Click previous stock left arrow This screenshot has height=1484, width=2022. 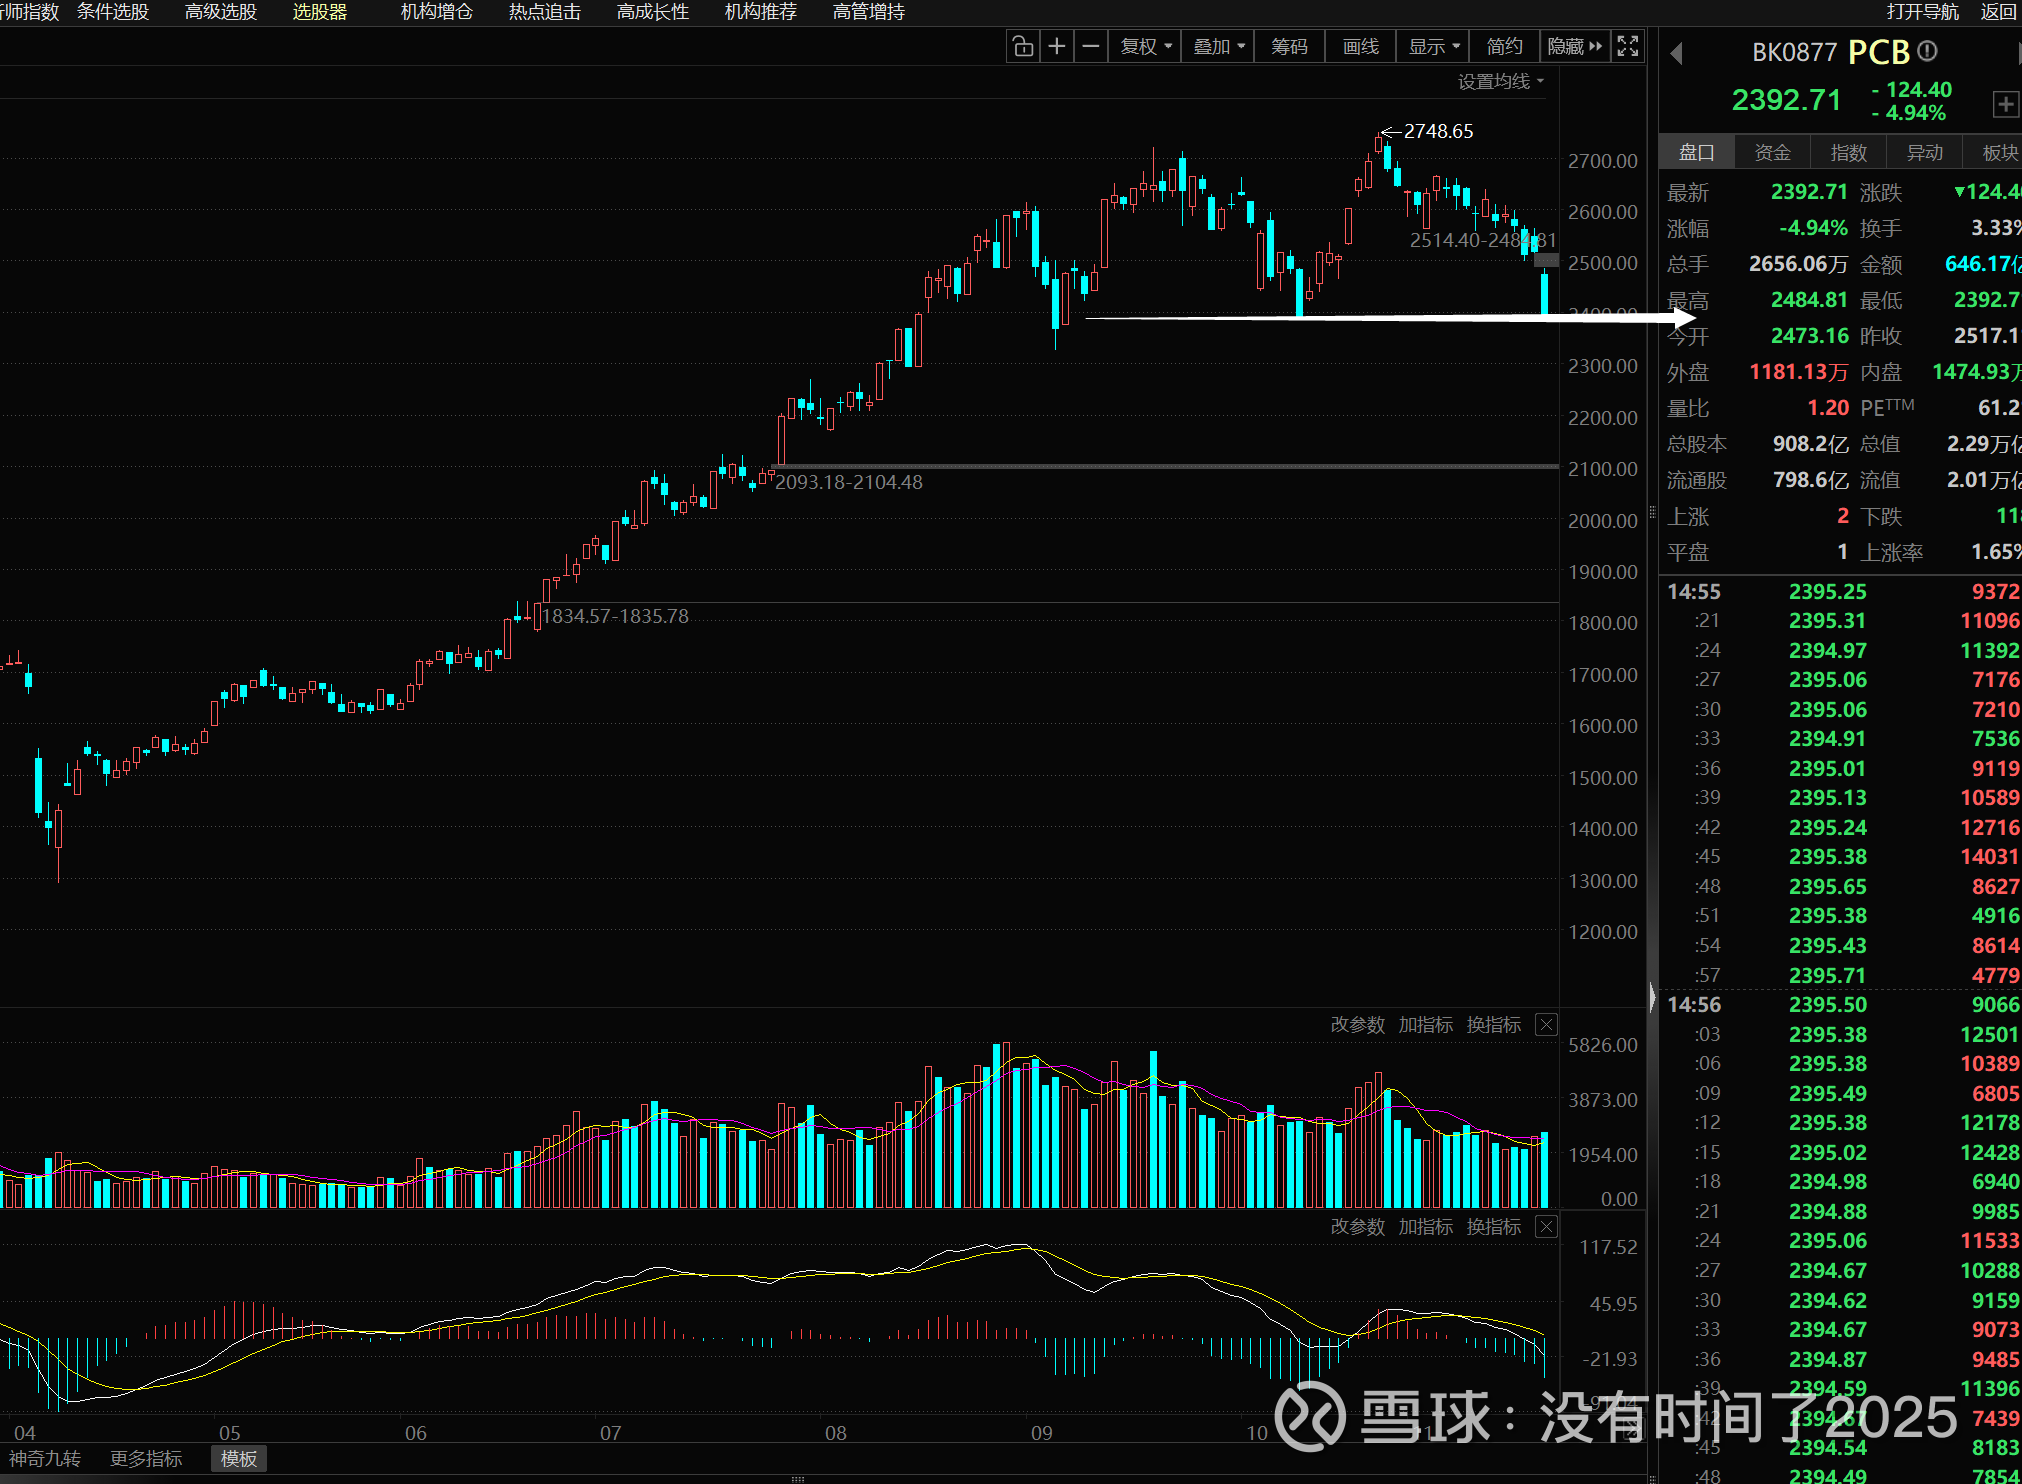[1677, 53]
